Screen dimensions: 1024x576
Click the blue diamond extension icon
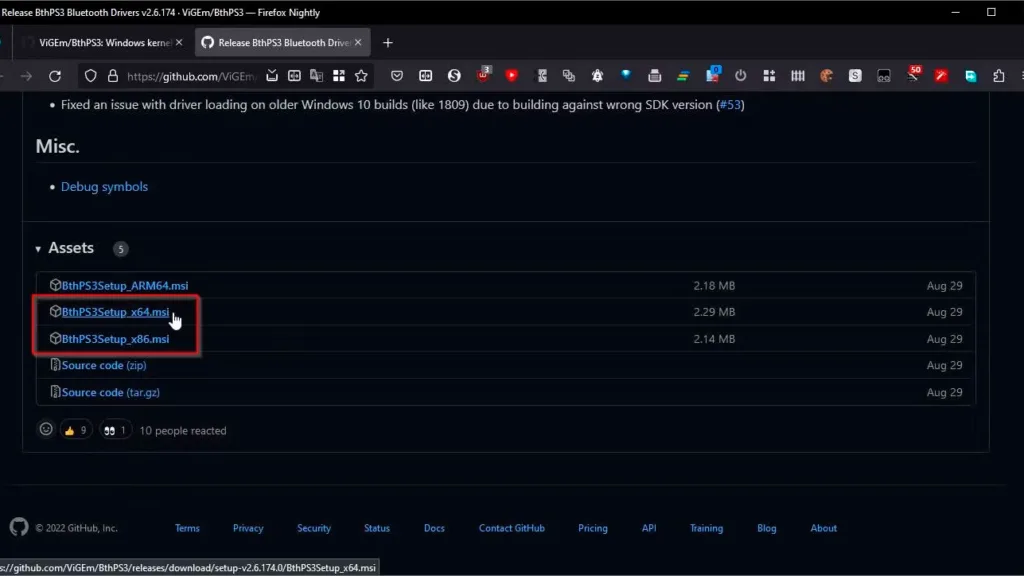pyautogui.click(x=626, y=74)
